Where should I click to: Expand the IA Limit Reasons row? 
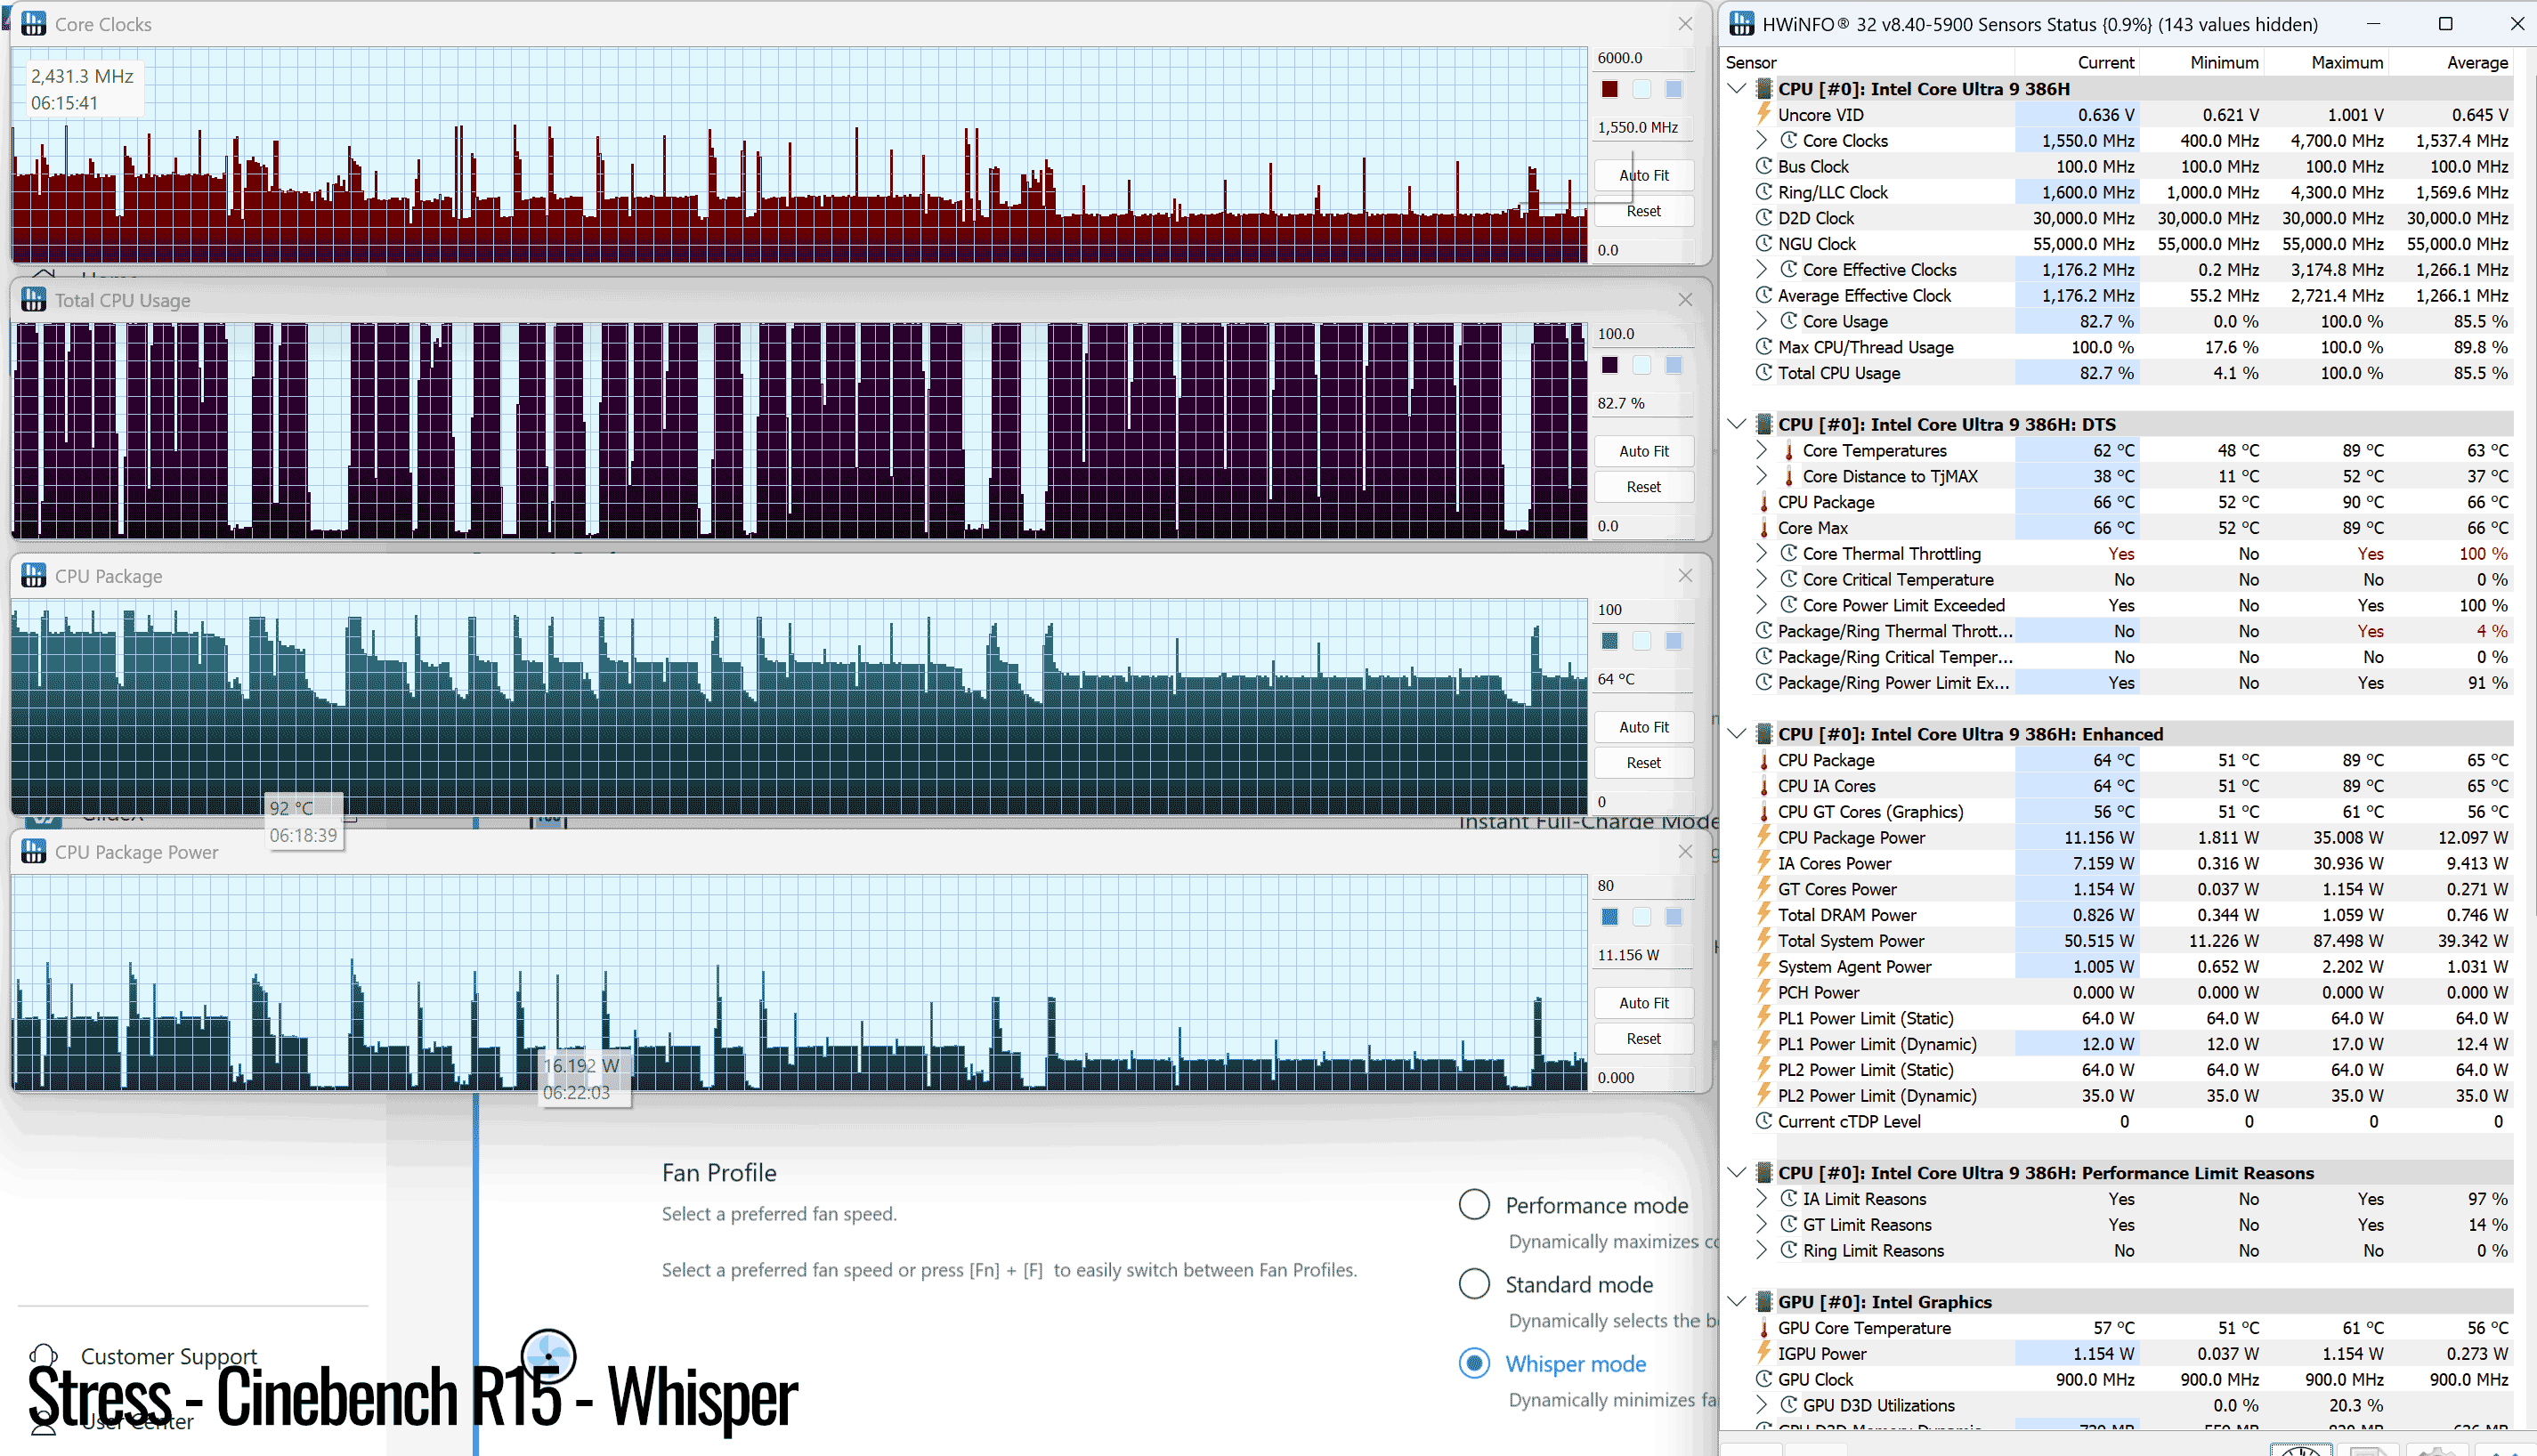click(x=1762, y=1198)
